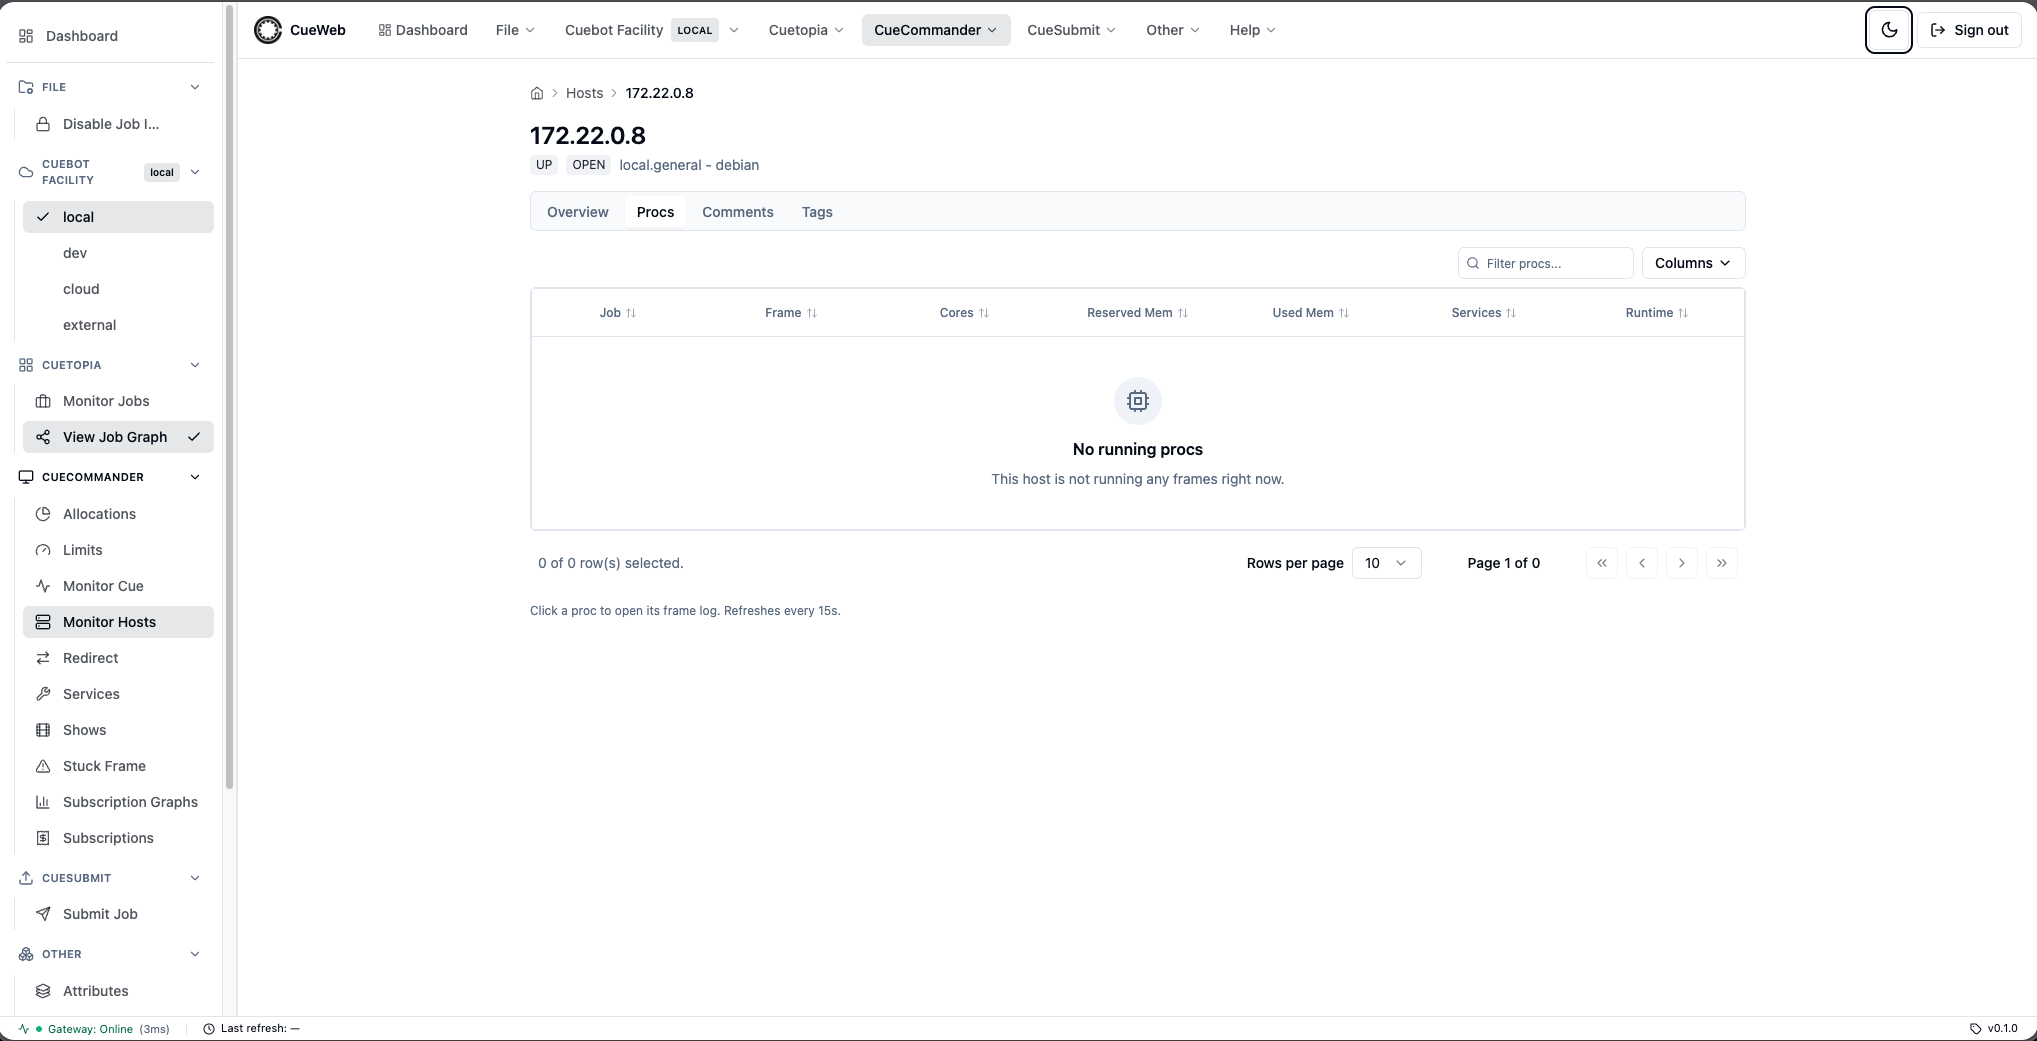This screenshot has width=2037, height=1041.
Task: Click the sidebar vertical scrollbar
Action: coord(230,397)
